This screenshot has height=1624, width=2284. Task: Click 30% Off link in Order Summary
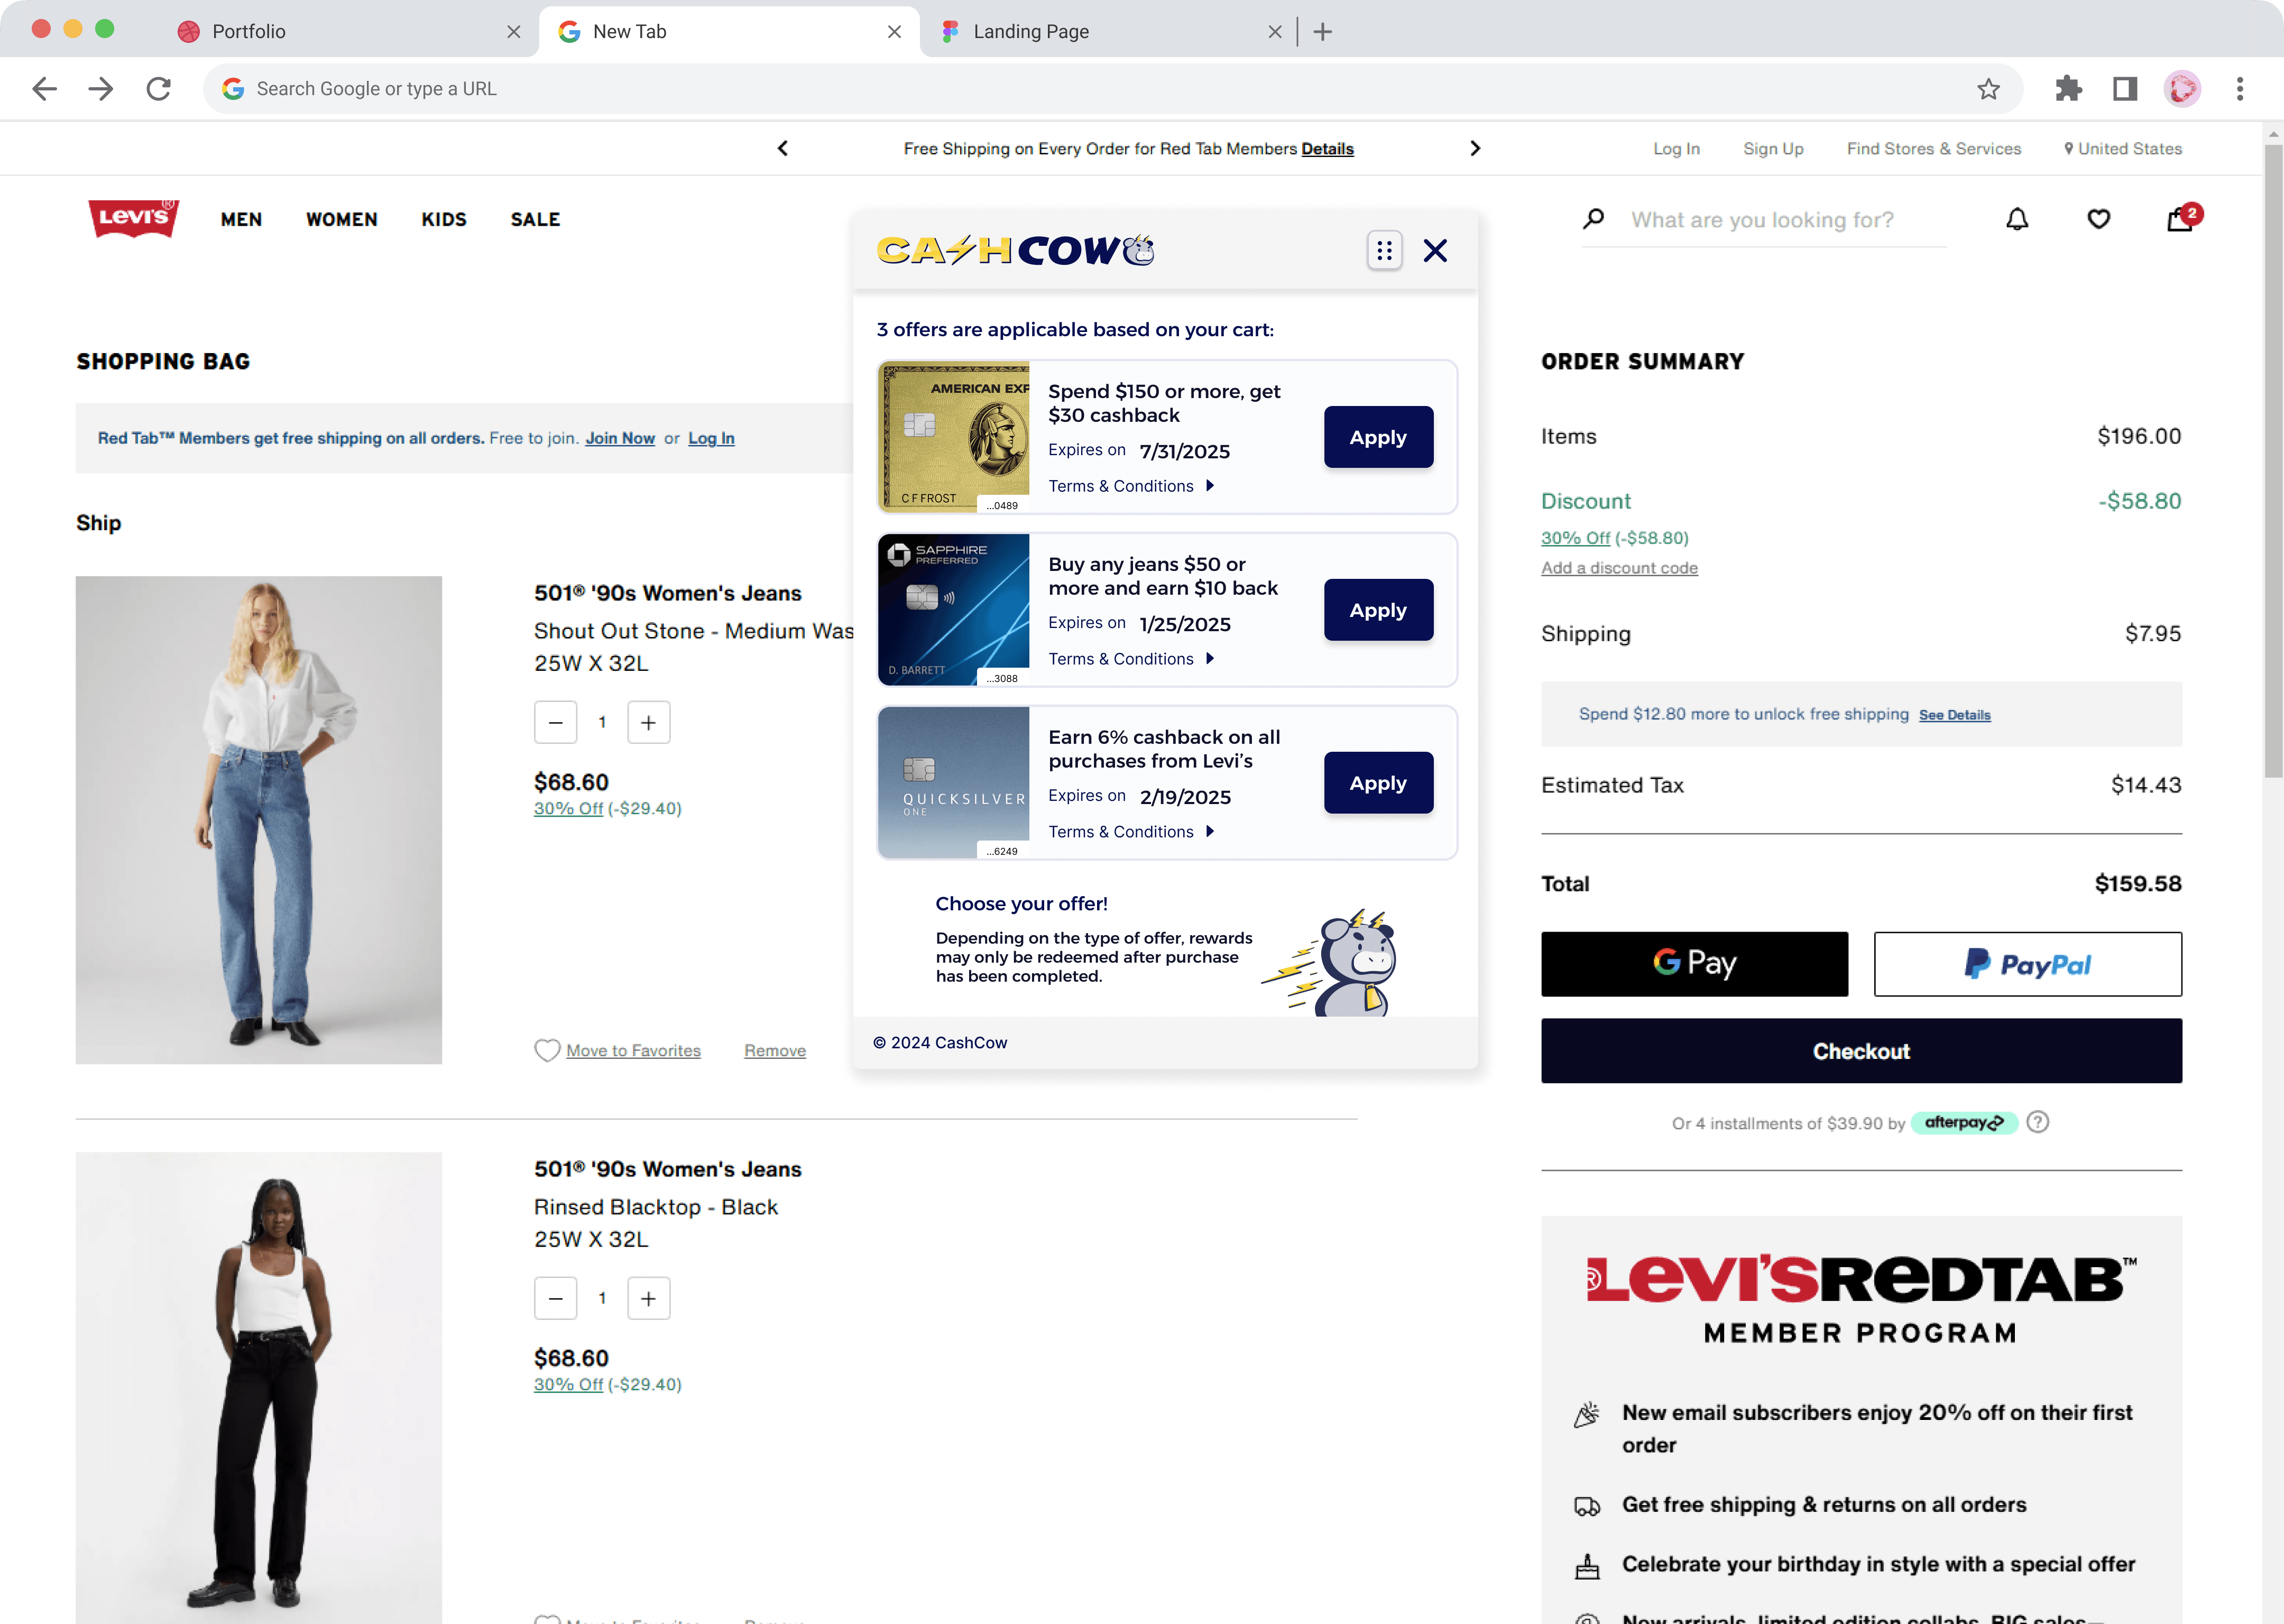click(x=1575, y=538)
